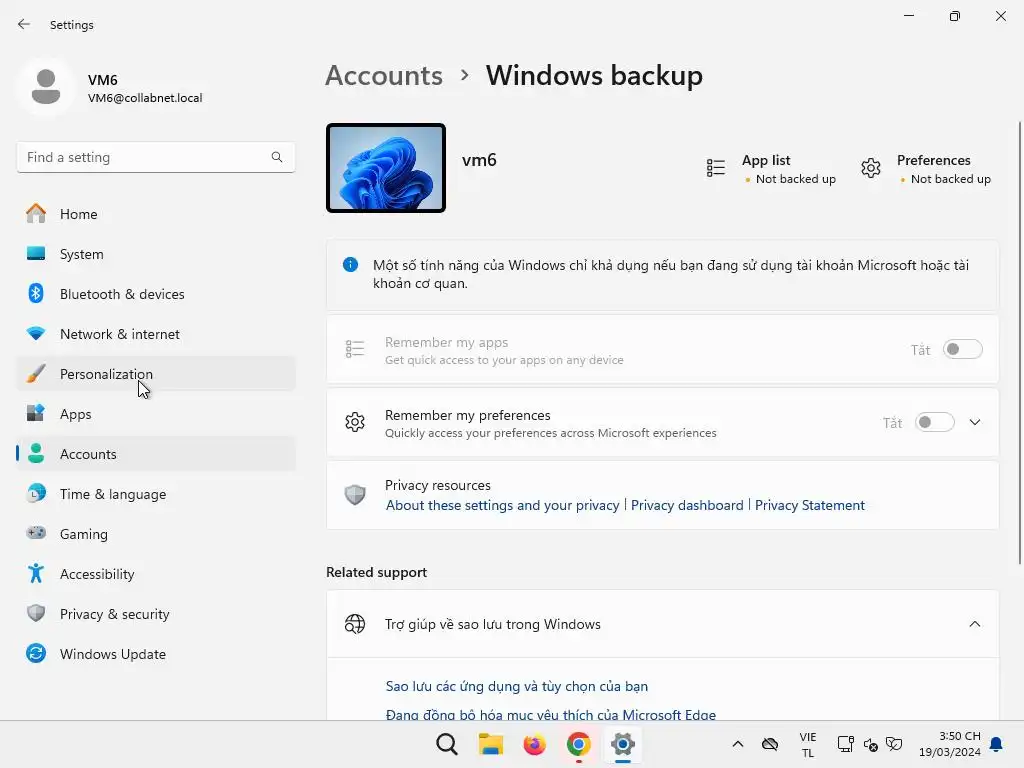This screenshot has height=768, width=1024.
Task: Click the Apps icon in sidebar
Action: click(36, 413)
